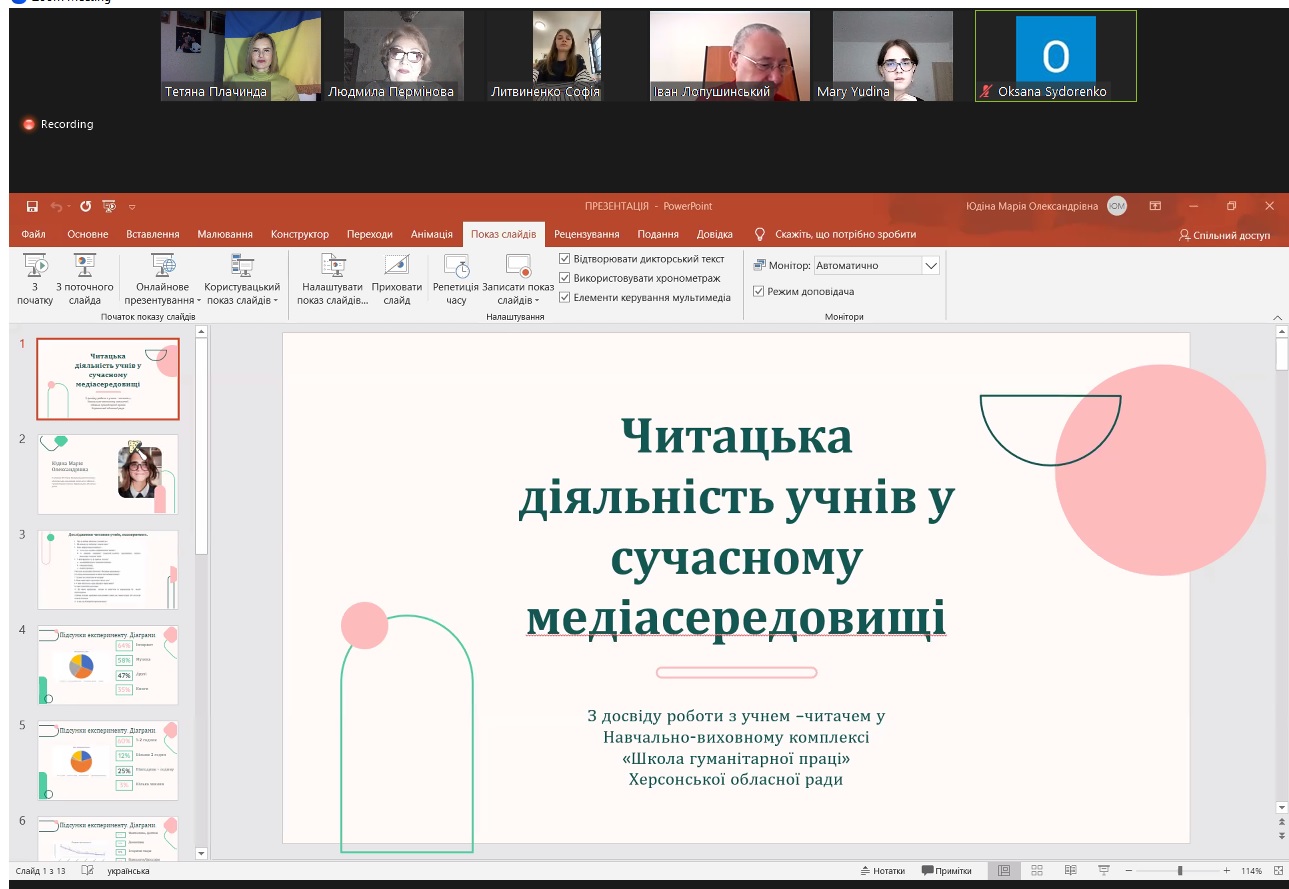
Task: Click the zoom slider handle in status bar
Action: [x=1180, y=871]
